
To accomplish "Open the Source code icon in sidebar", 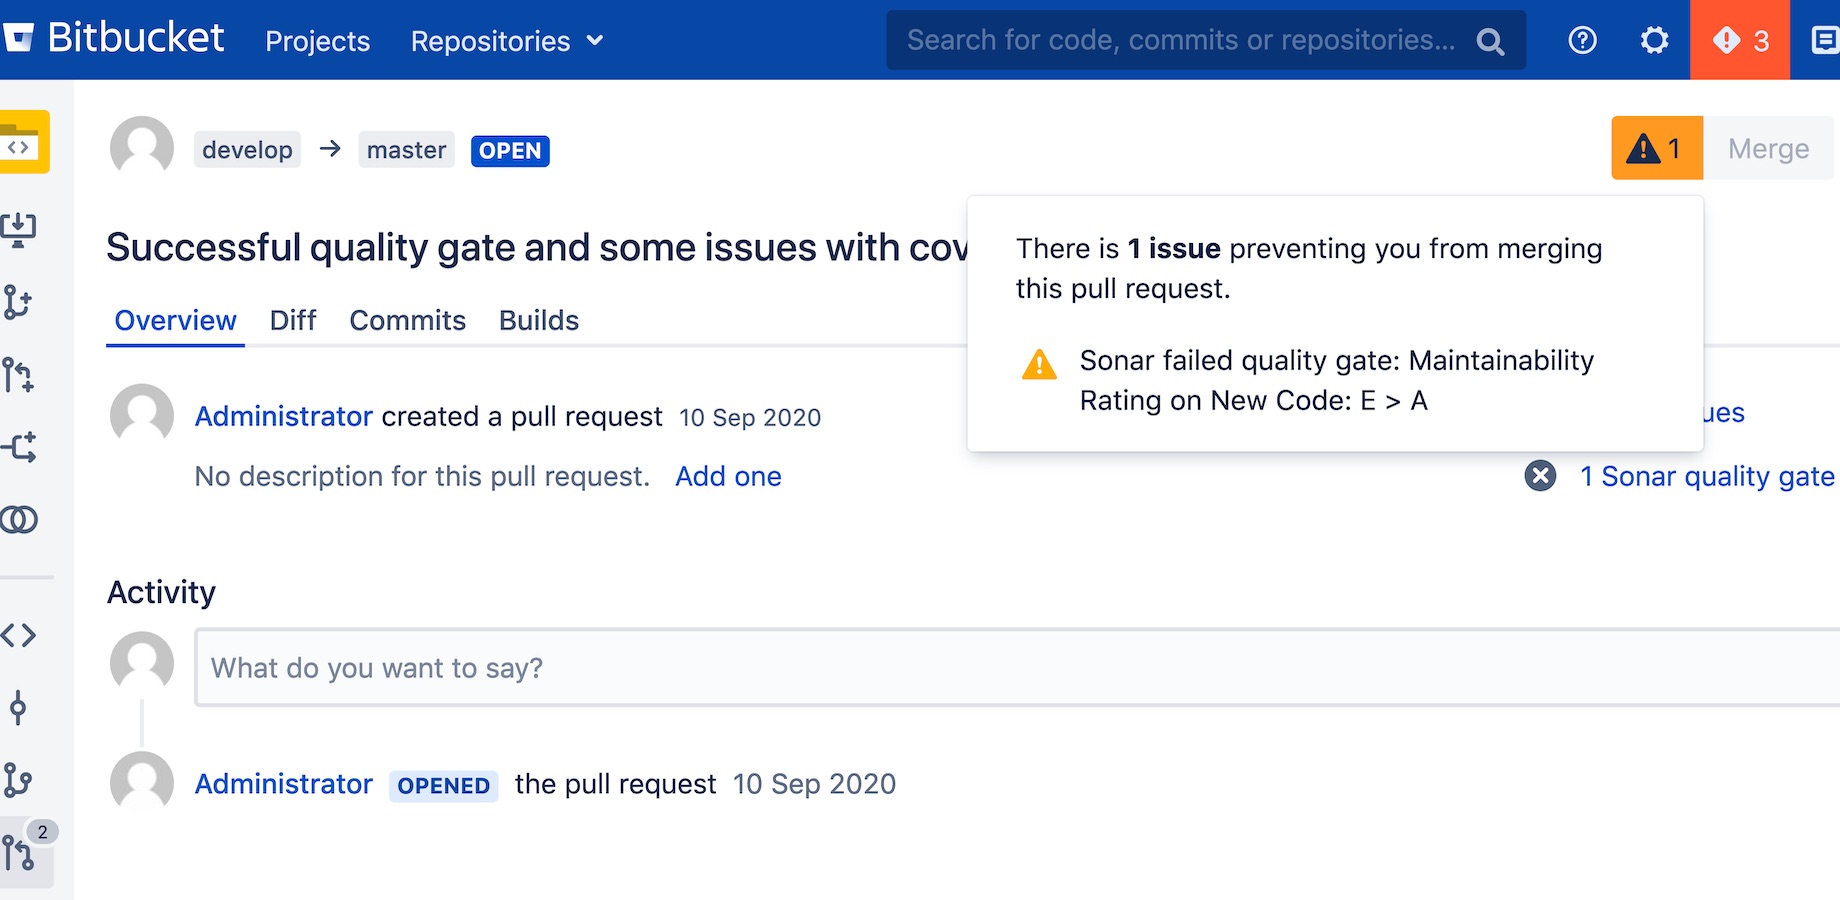I will pos(19,635).
